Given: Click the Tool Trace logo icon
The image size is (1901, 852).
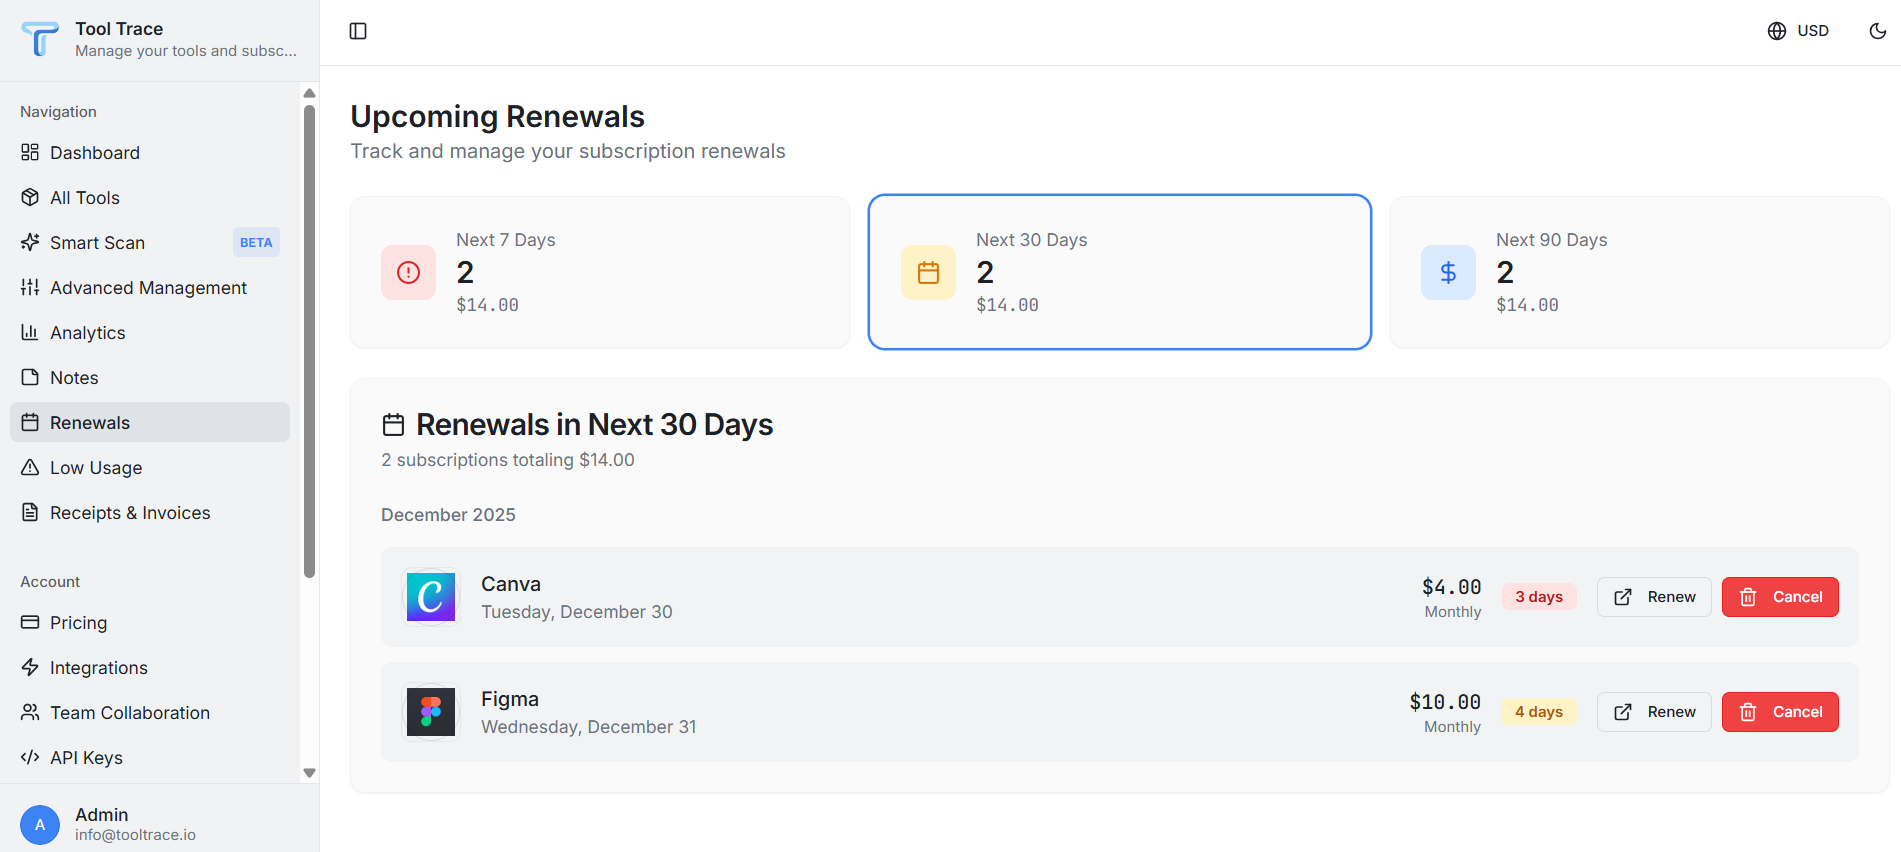Looking at the screenshot, I should point(40,39).
